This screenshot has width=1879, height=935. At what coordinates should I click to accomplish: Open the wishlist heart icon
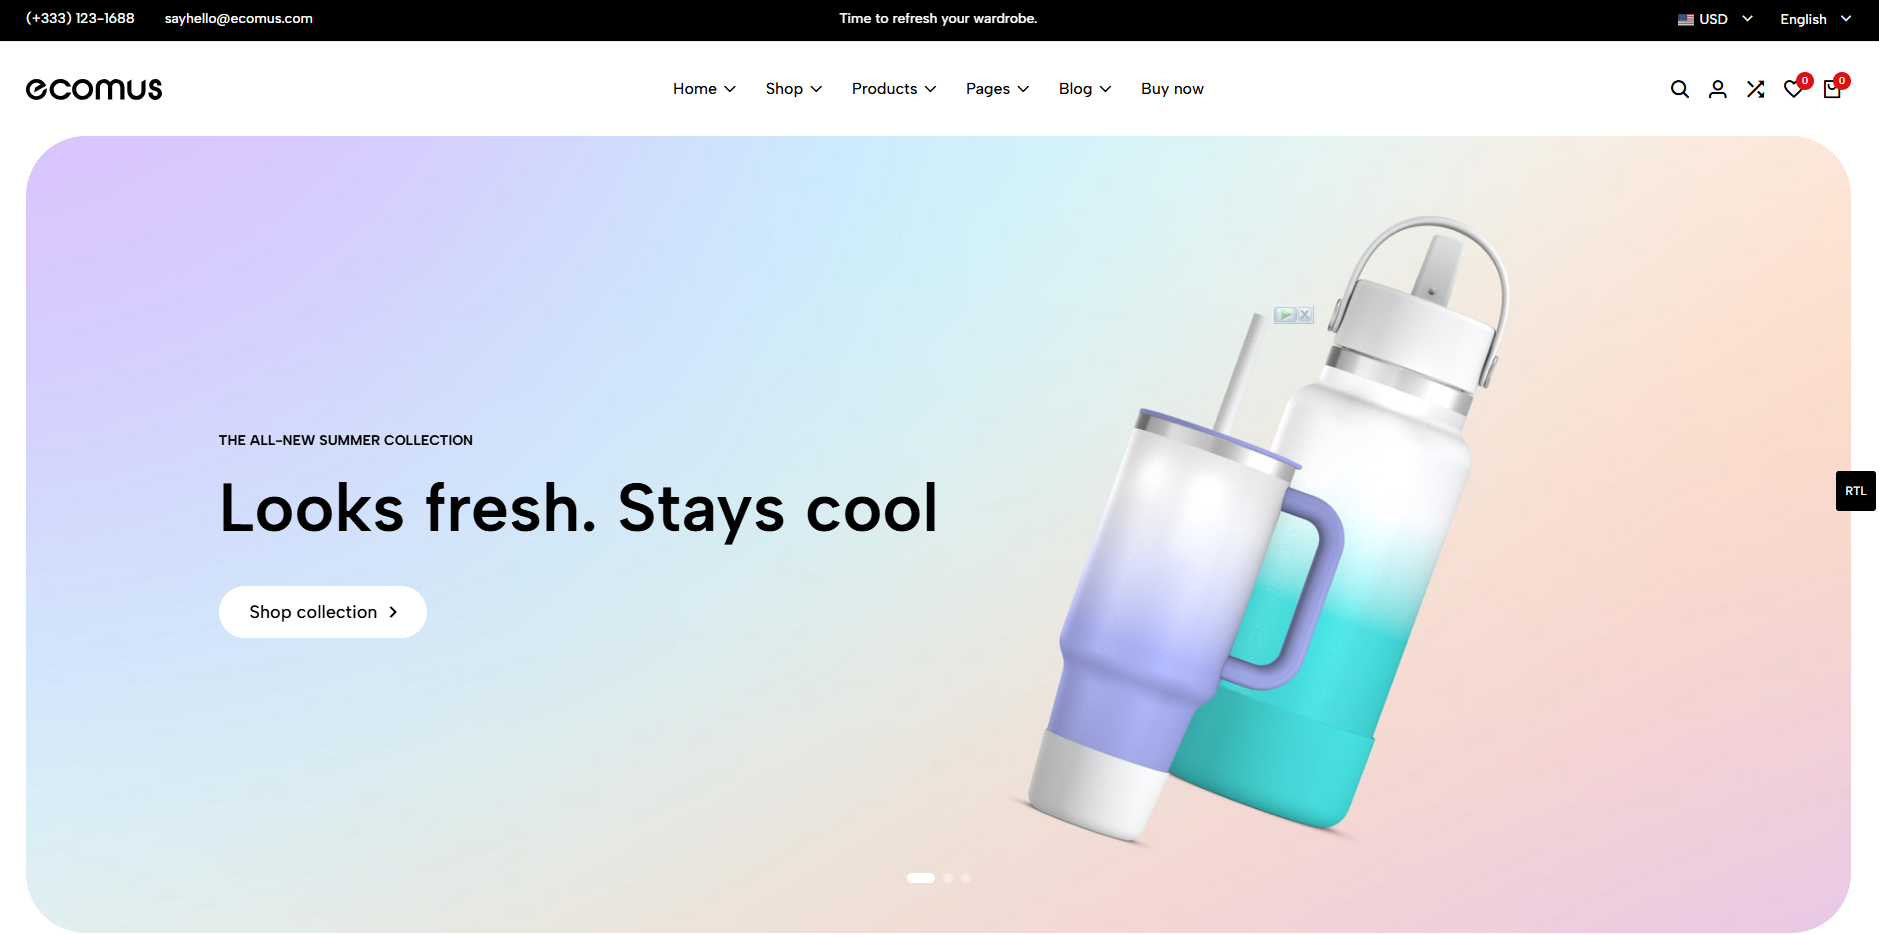(1794, 89)
